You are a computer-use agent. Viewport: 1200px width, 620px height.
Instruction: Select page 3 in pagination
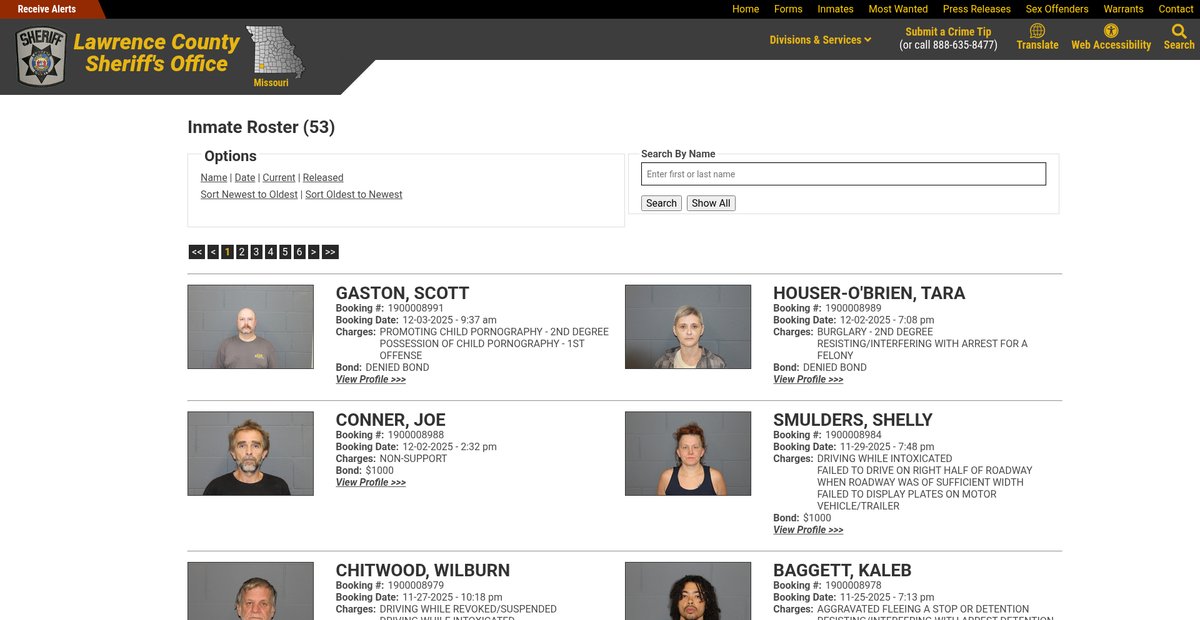tap(256, 252)
